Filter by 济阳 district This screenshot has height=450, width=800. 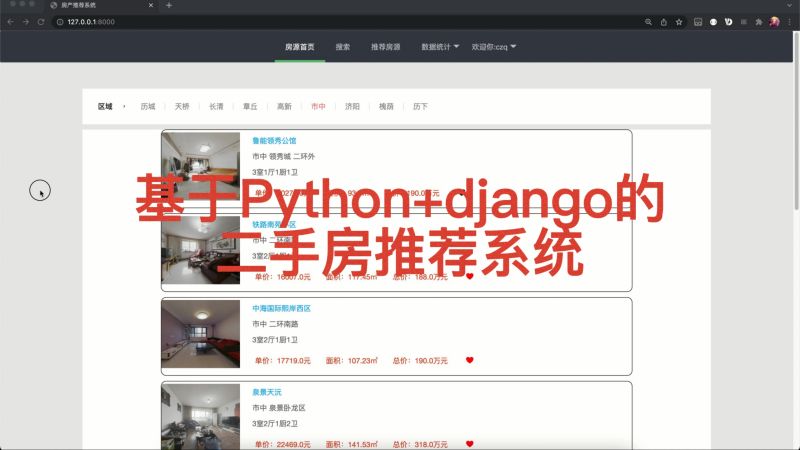[352, 107]
